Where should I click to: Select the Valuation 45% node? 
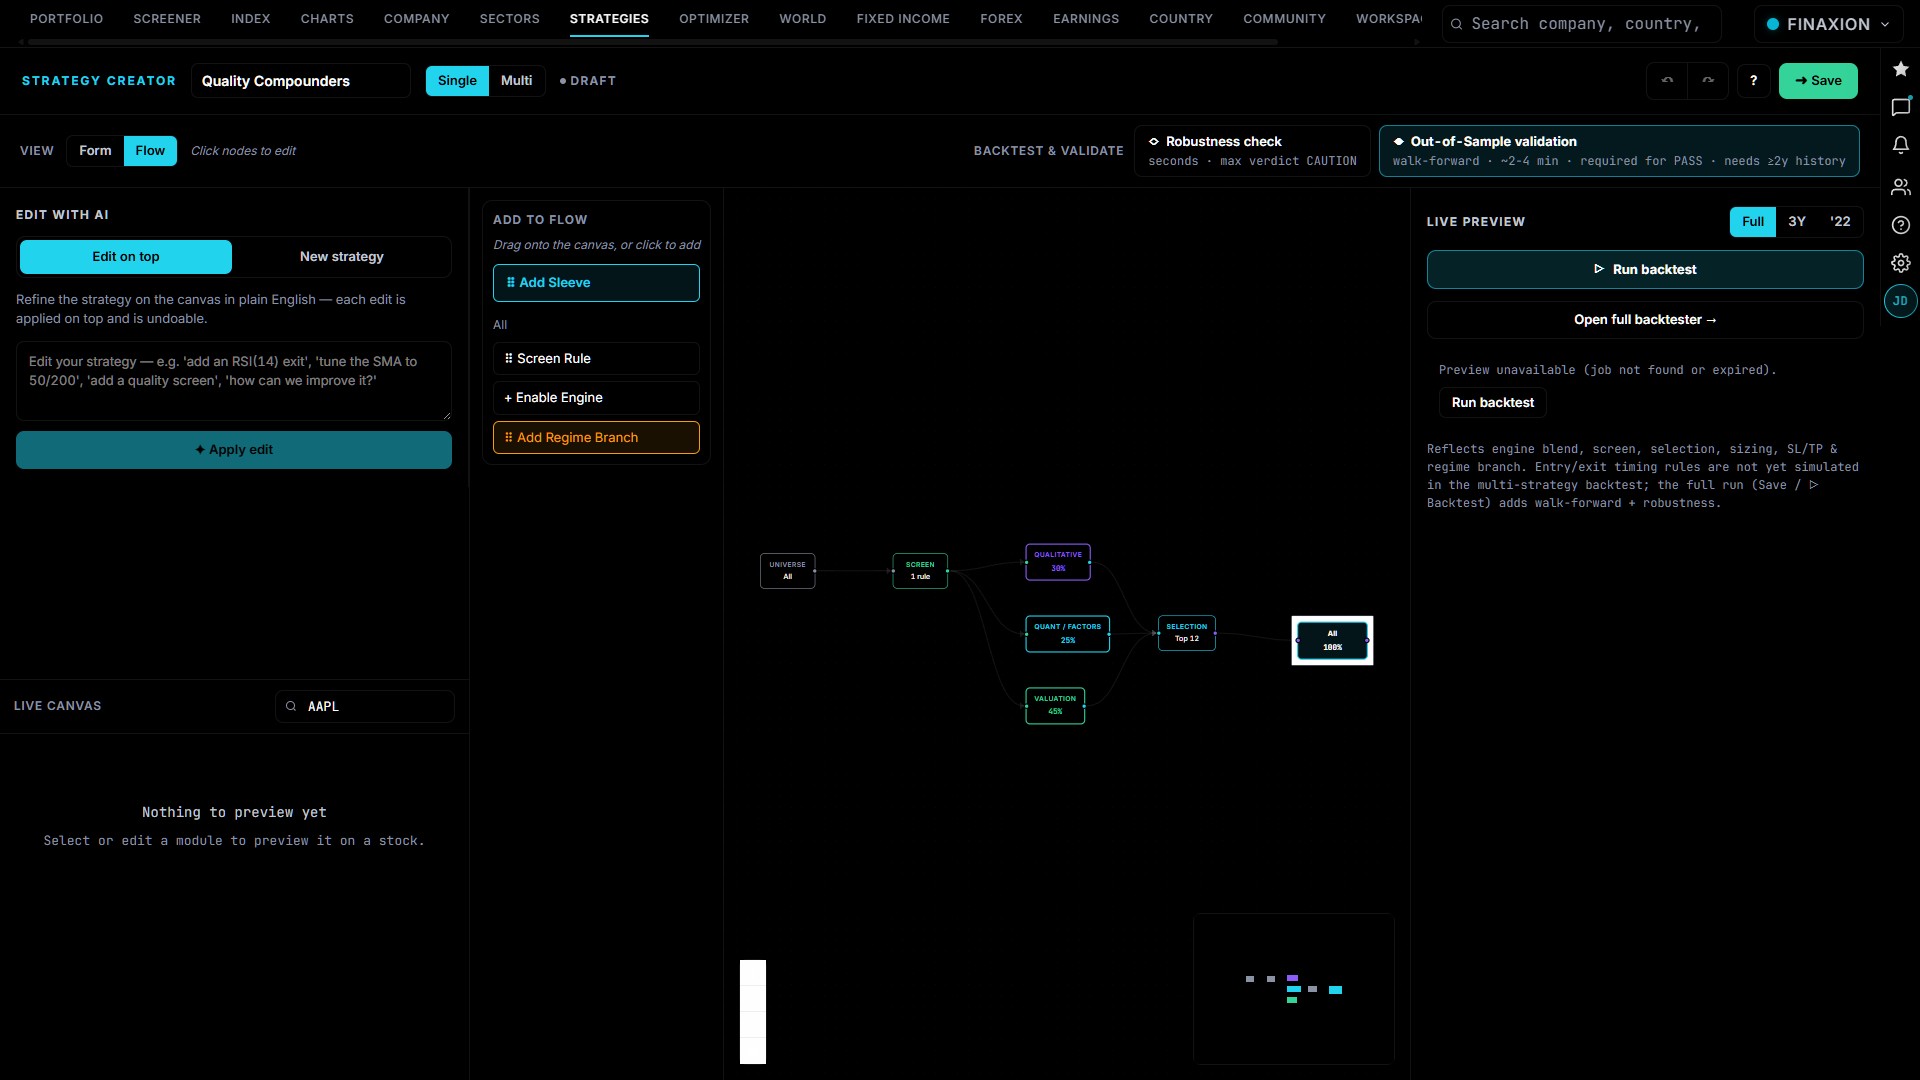coord(1055,706)
